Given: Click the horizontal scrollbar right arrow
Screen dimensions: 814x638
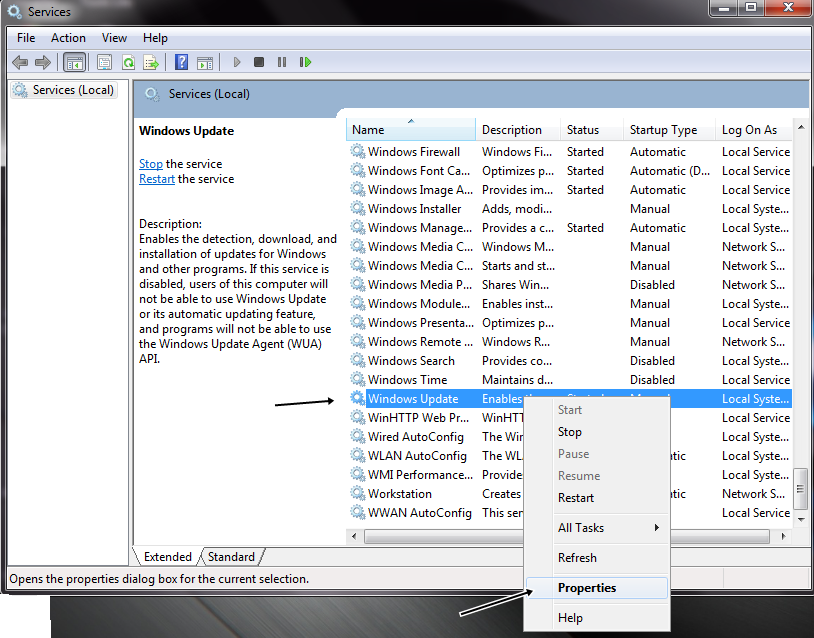Looking at the screenshot, I should (x=783, y=536).
